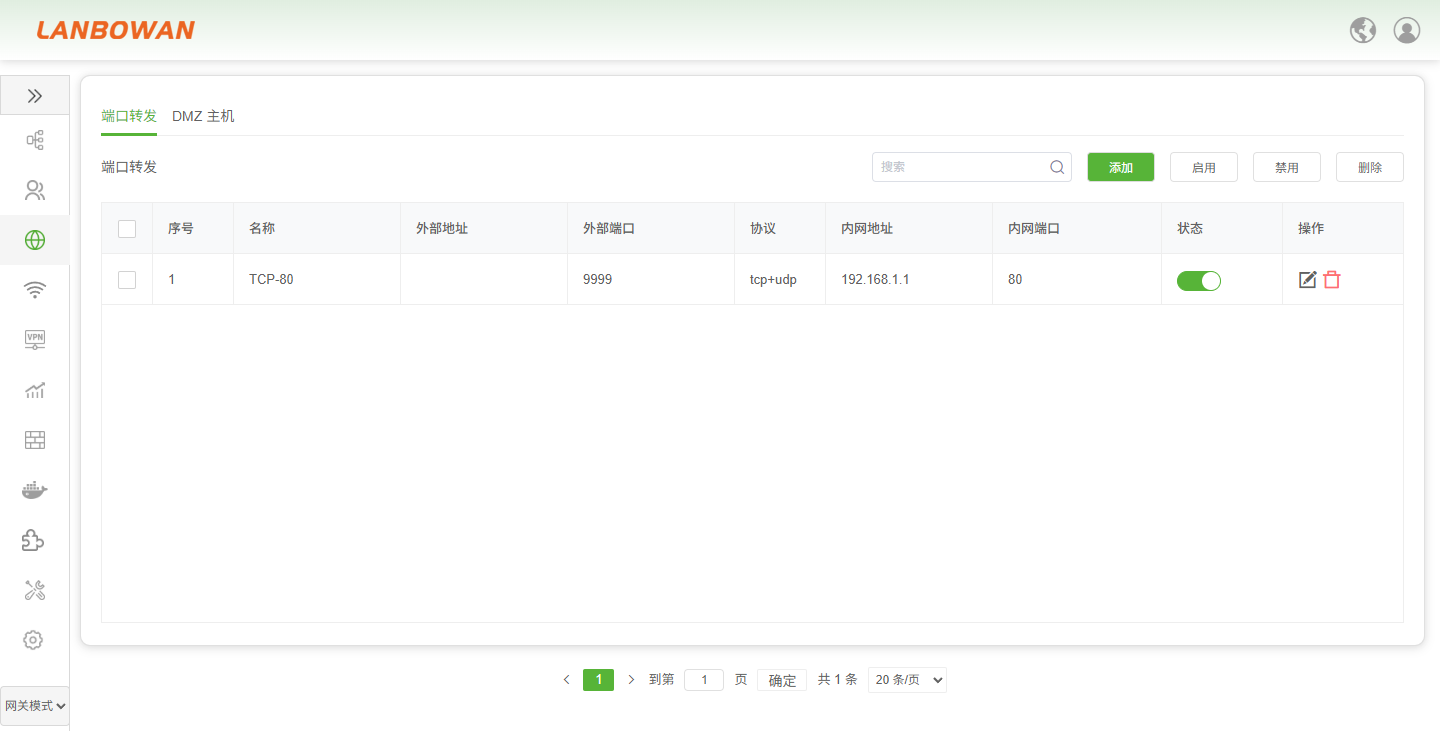Click the 启用 button
Image resolution: width=1440 pixels, height=731 pixels.
(1204, 167)
